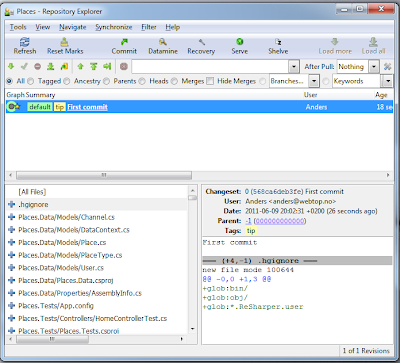This screenshot has width=400, height=363.
Task: Select the Tagged filter radio button
Action: tap(31, 81)
